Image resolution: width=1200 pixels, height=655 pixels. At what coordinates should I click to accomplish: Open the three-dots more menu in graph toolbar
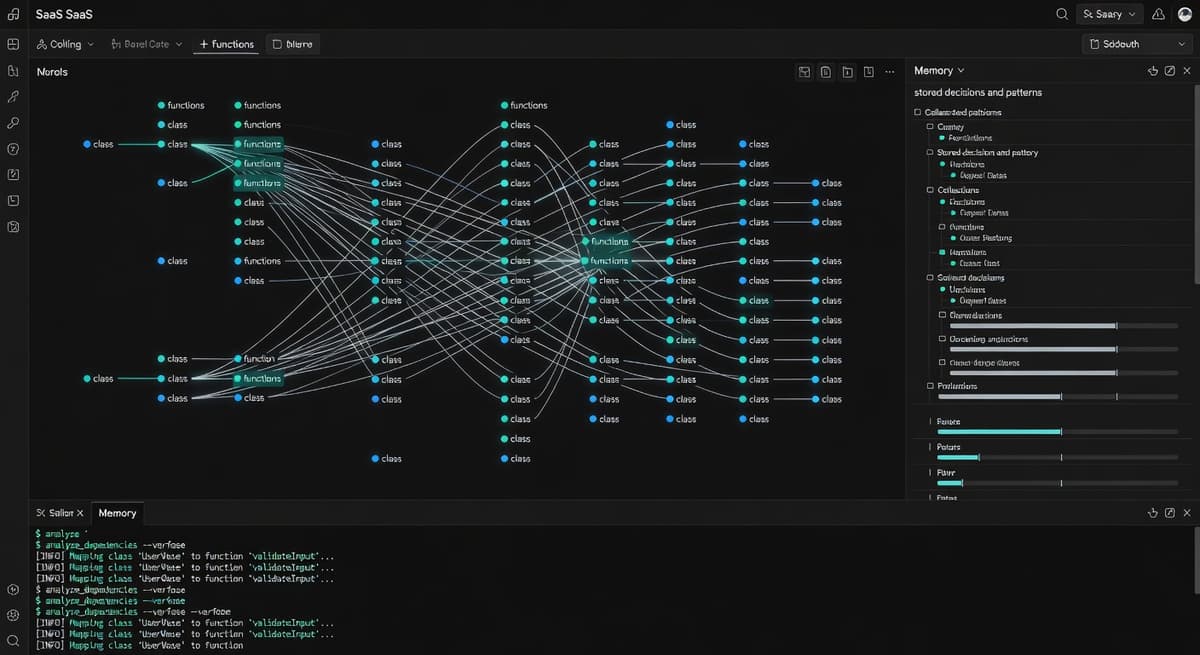[x=890, y=71]
